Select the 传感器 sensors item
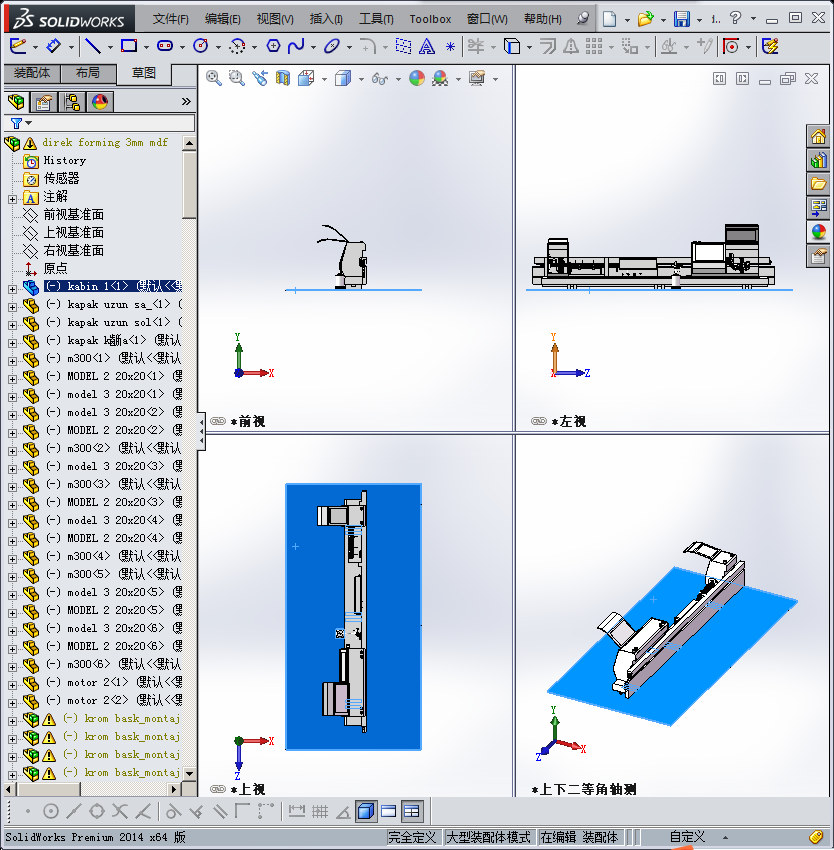Screen dimensions: 834x850 click(61, 178)
